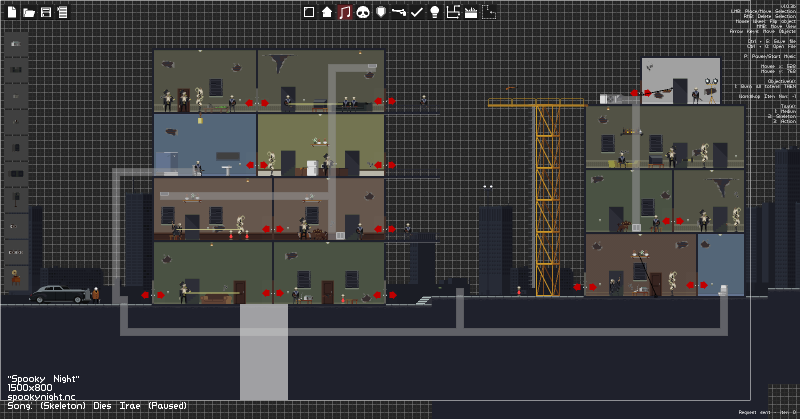Pick the first palette item at sidebar top
800x419 pixels.
click(16, 44)
